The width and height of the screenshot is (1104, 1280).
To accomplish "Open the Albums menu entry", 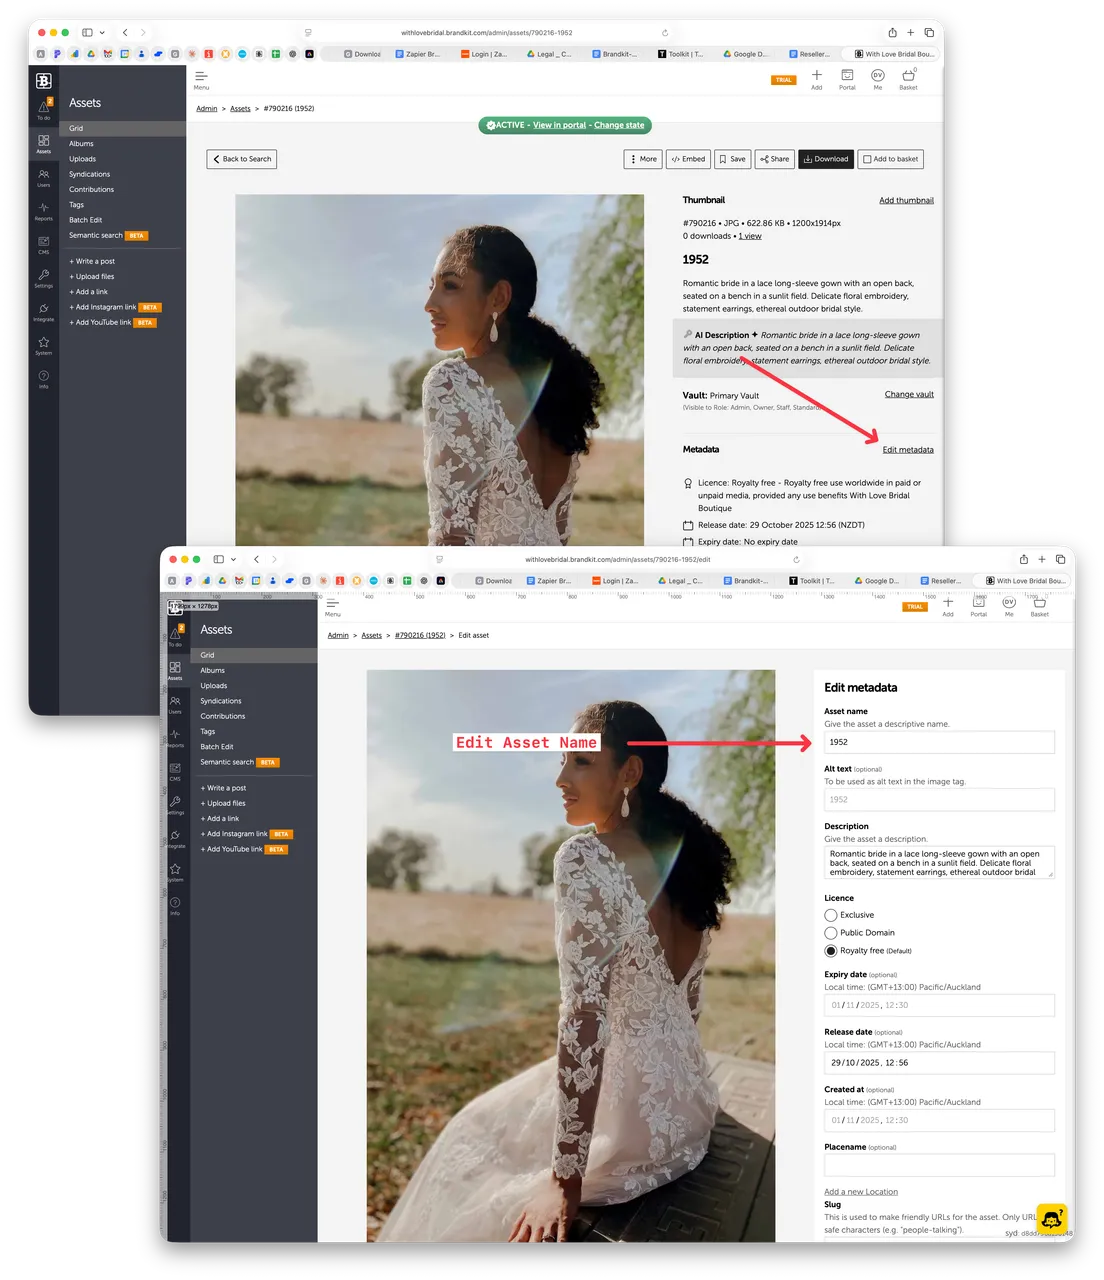I will tap(212, 670).
